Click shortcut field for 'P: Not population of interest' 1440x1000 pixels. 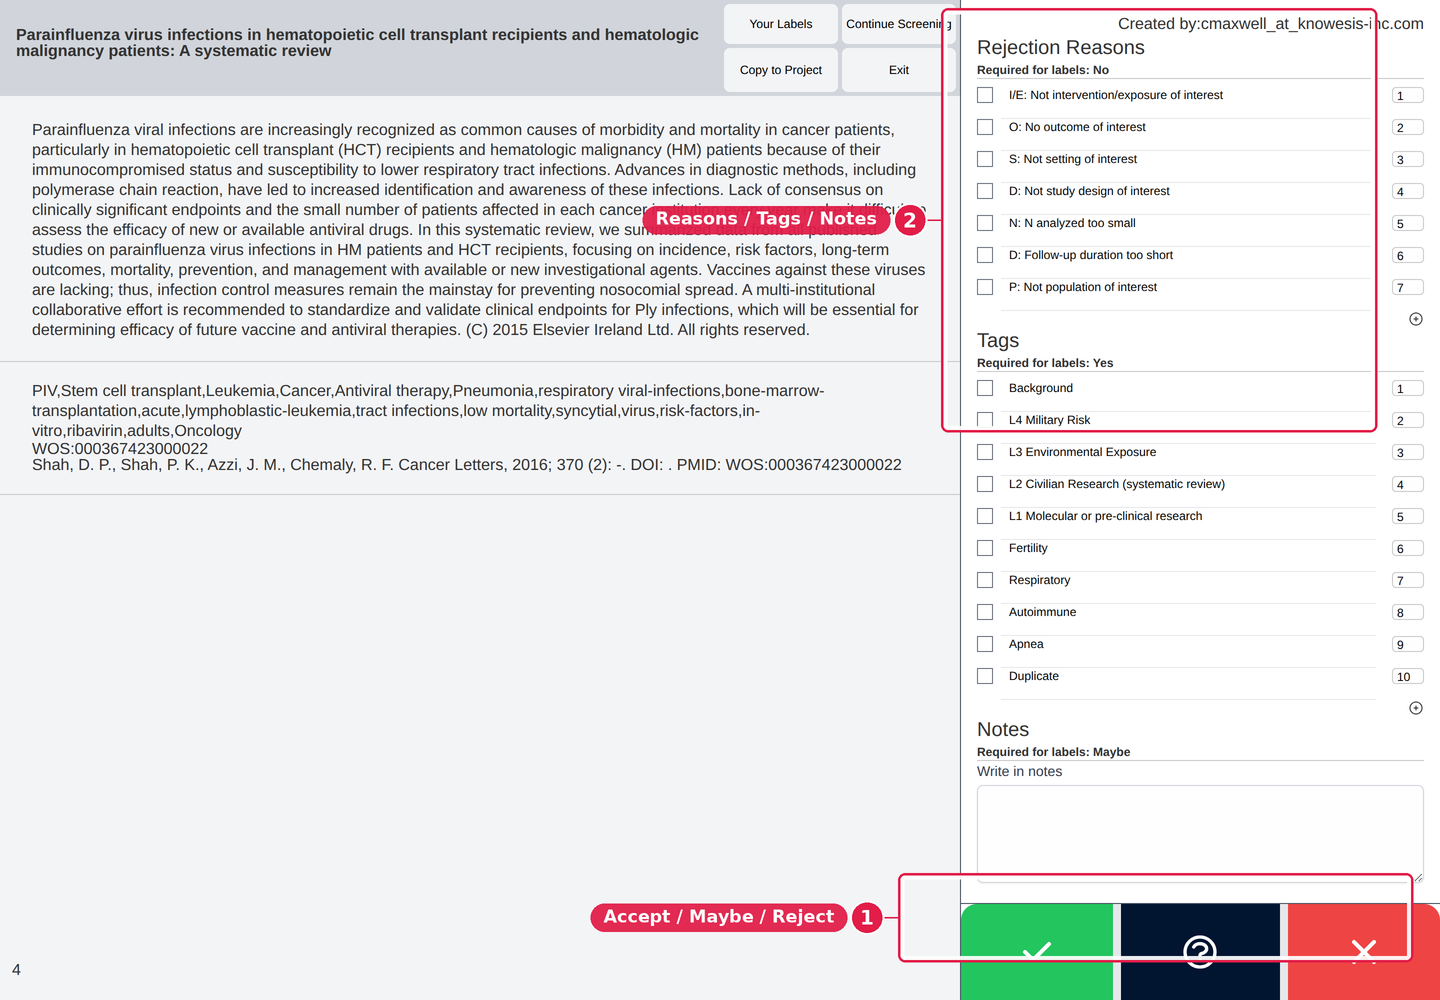pyautogui.click(x=1408, y=288)
